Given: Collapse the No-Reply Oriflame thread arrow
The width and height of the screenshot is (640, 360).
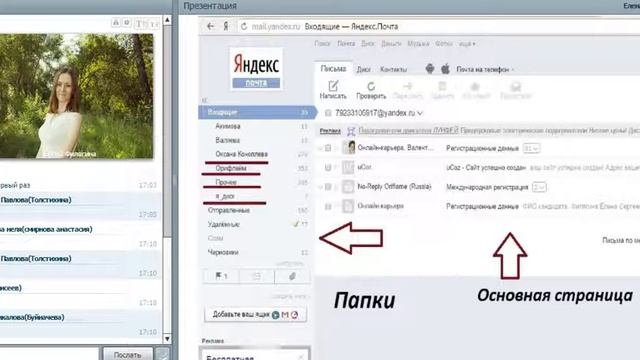Looking at the screenshot, I should (x=320, y=187).
